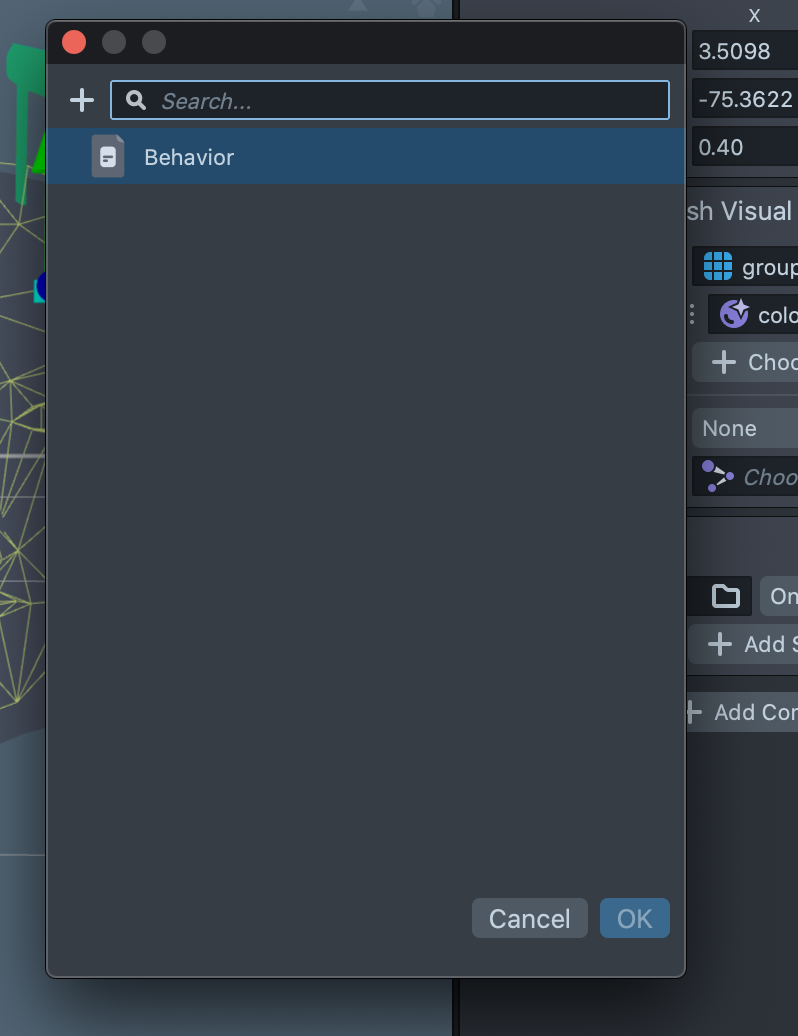Click the purple sparkle material icon
This screenshot has width=798, height=1036.
point(734,314)
